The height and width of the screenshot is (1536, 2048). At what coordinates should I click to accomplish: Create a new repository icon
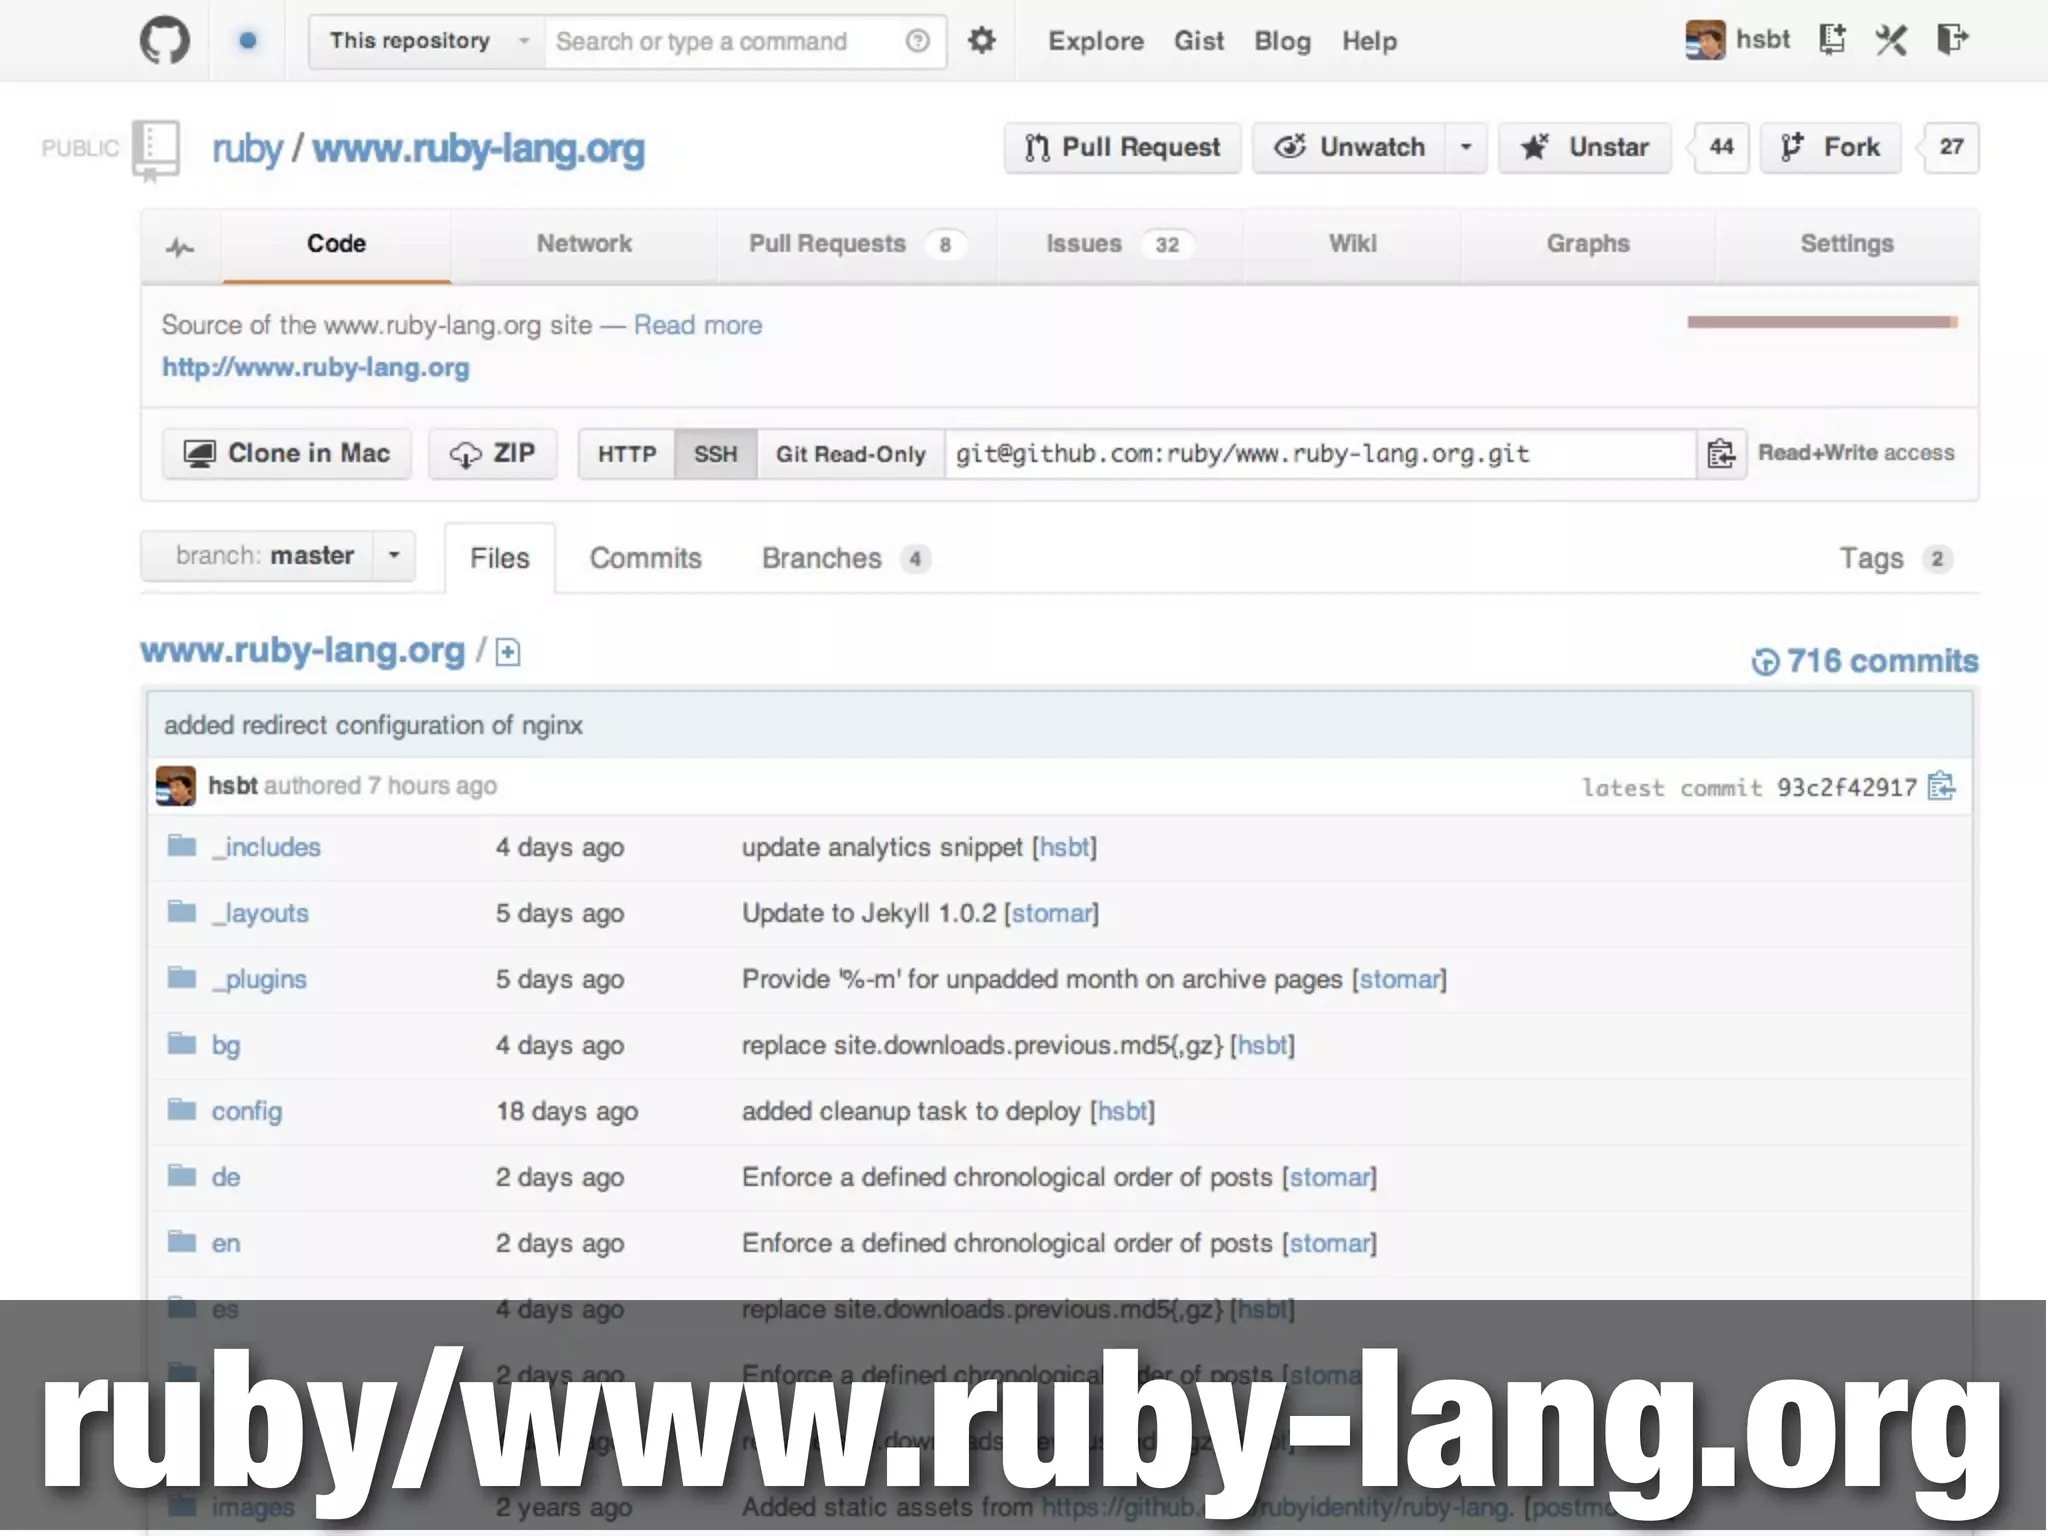(1832, 40)
